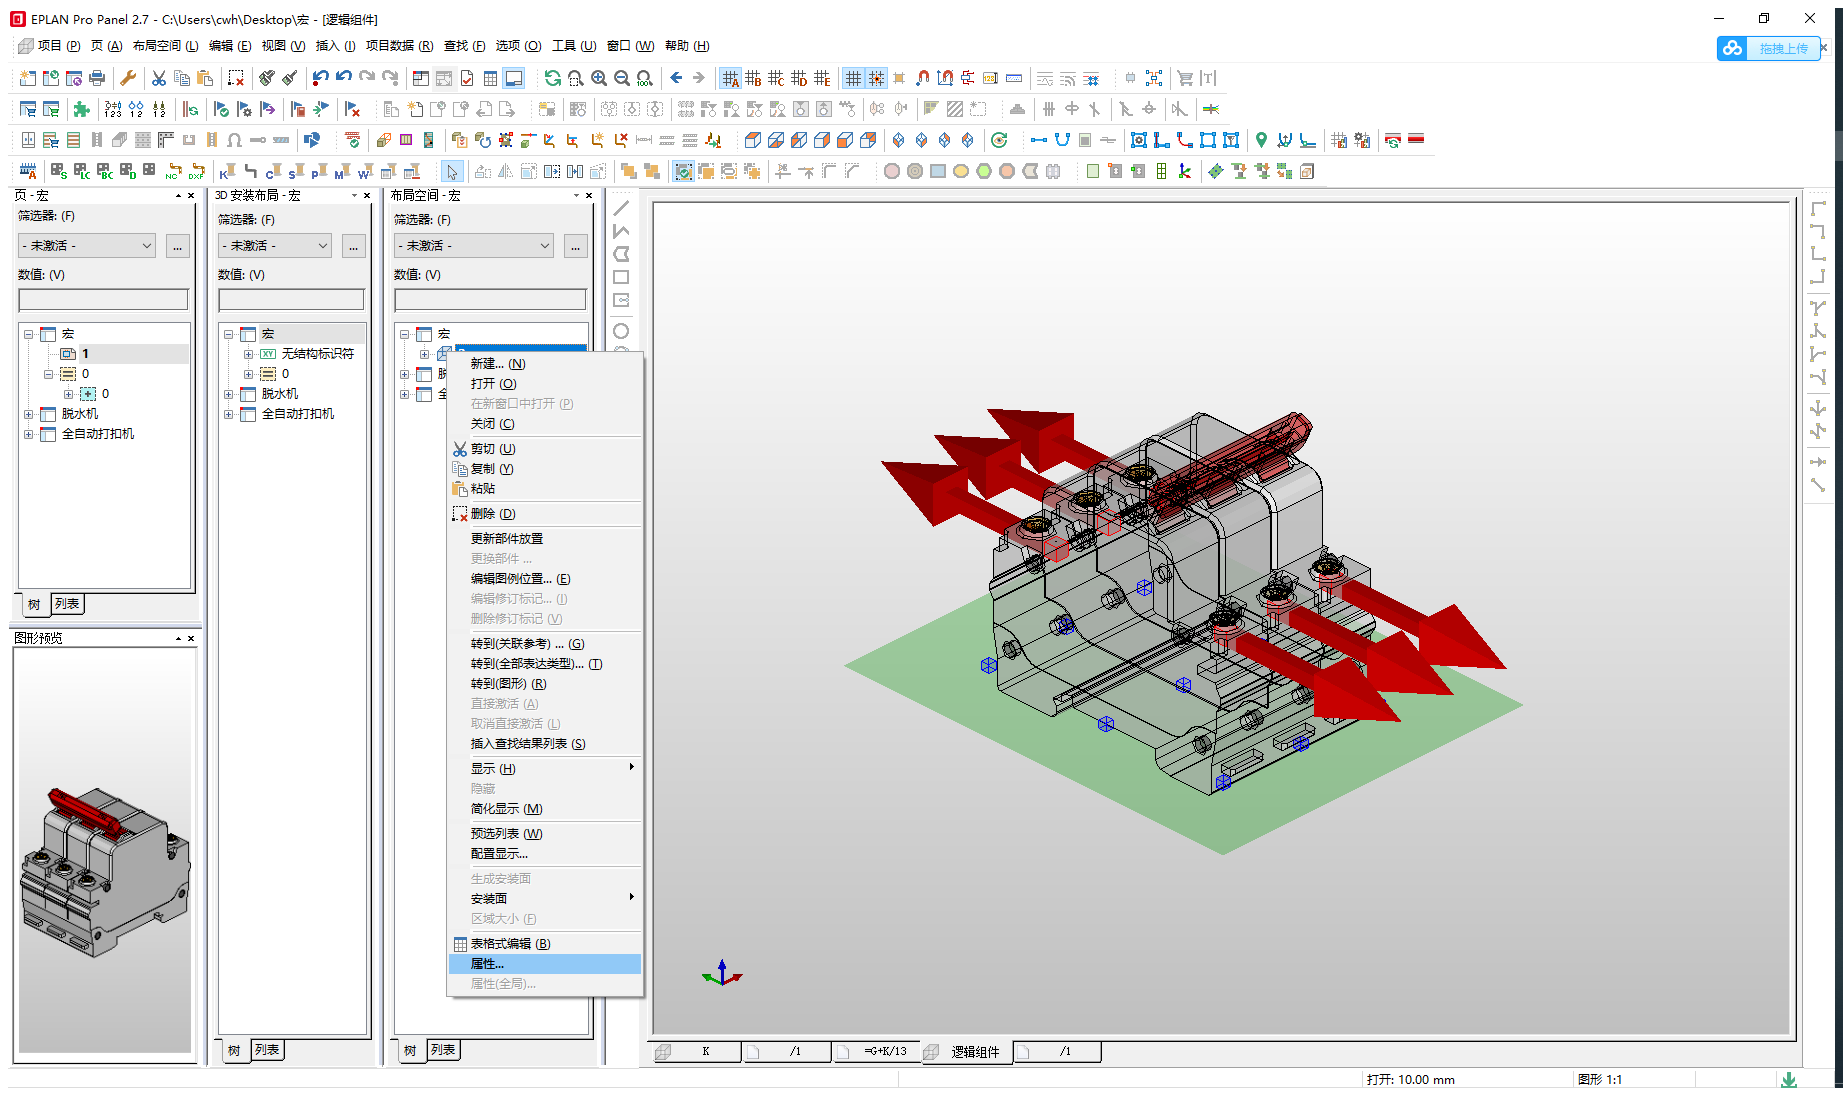Toggle the grid display button

tap(853, 78)
